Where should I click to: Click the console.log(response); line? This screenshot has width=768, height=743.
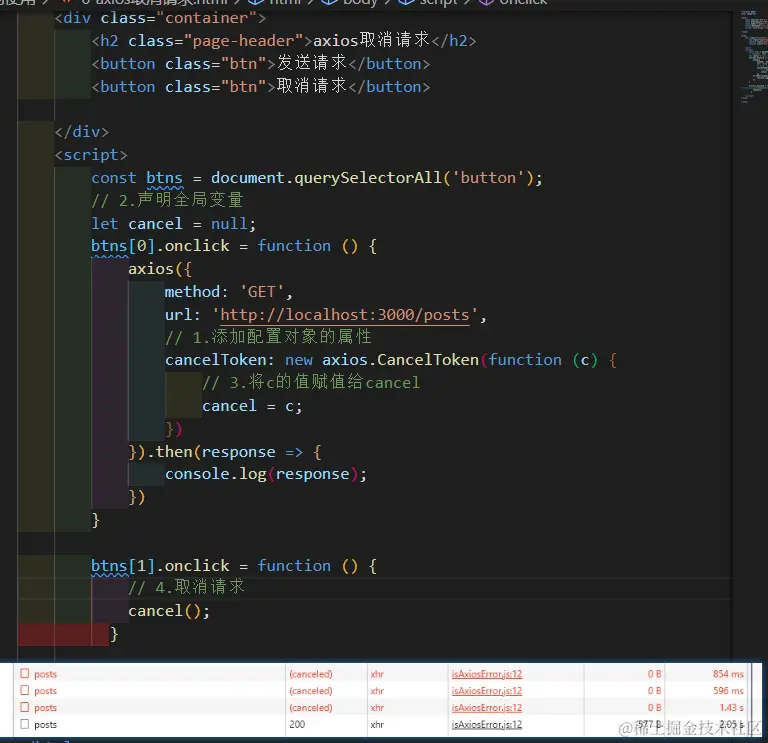265,474
